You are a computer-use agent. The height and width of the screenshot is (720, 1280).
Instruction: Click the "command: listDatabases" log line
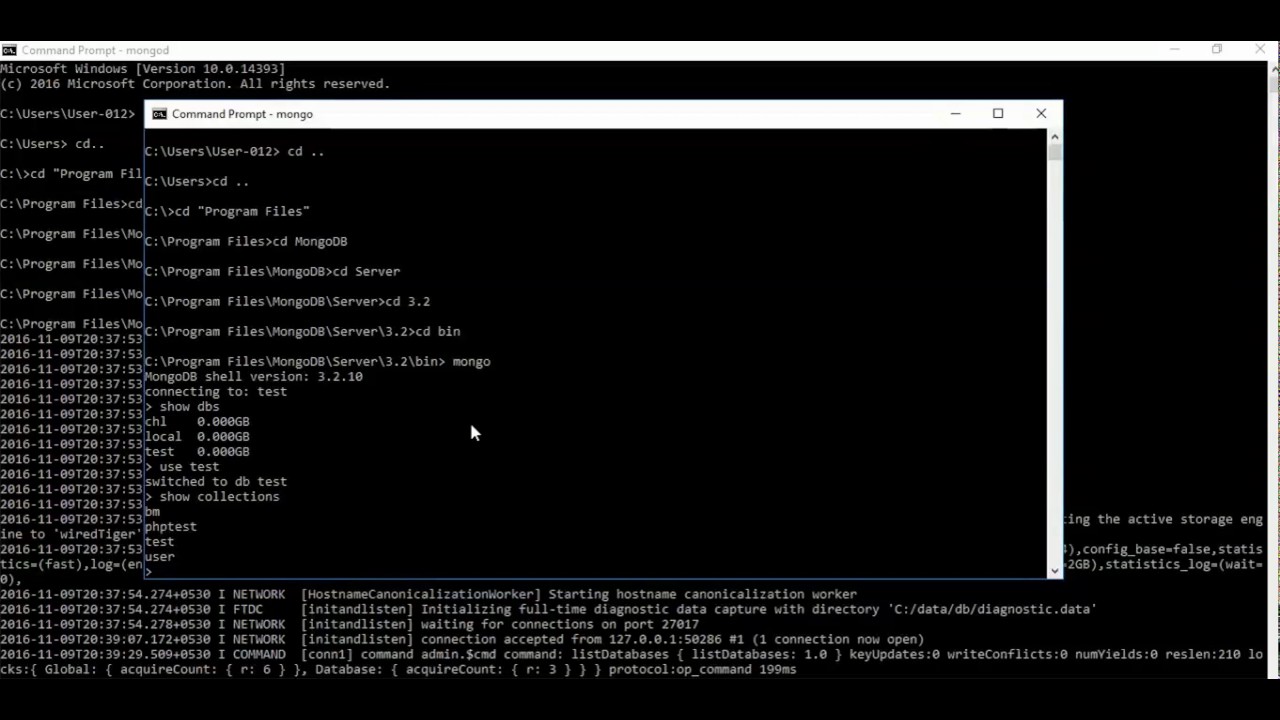(632, 662)
